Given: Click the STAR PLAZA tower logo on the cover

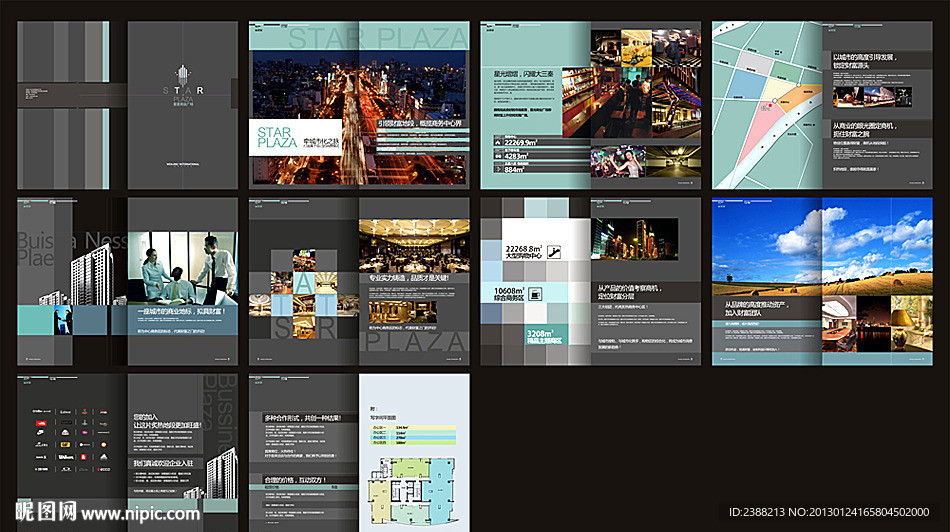Looking at the screenshot, I should click(x=183, y=85).
